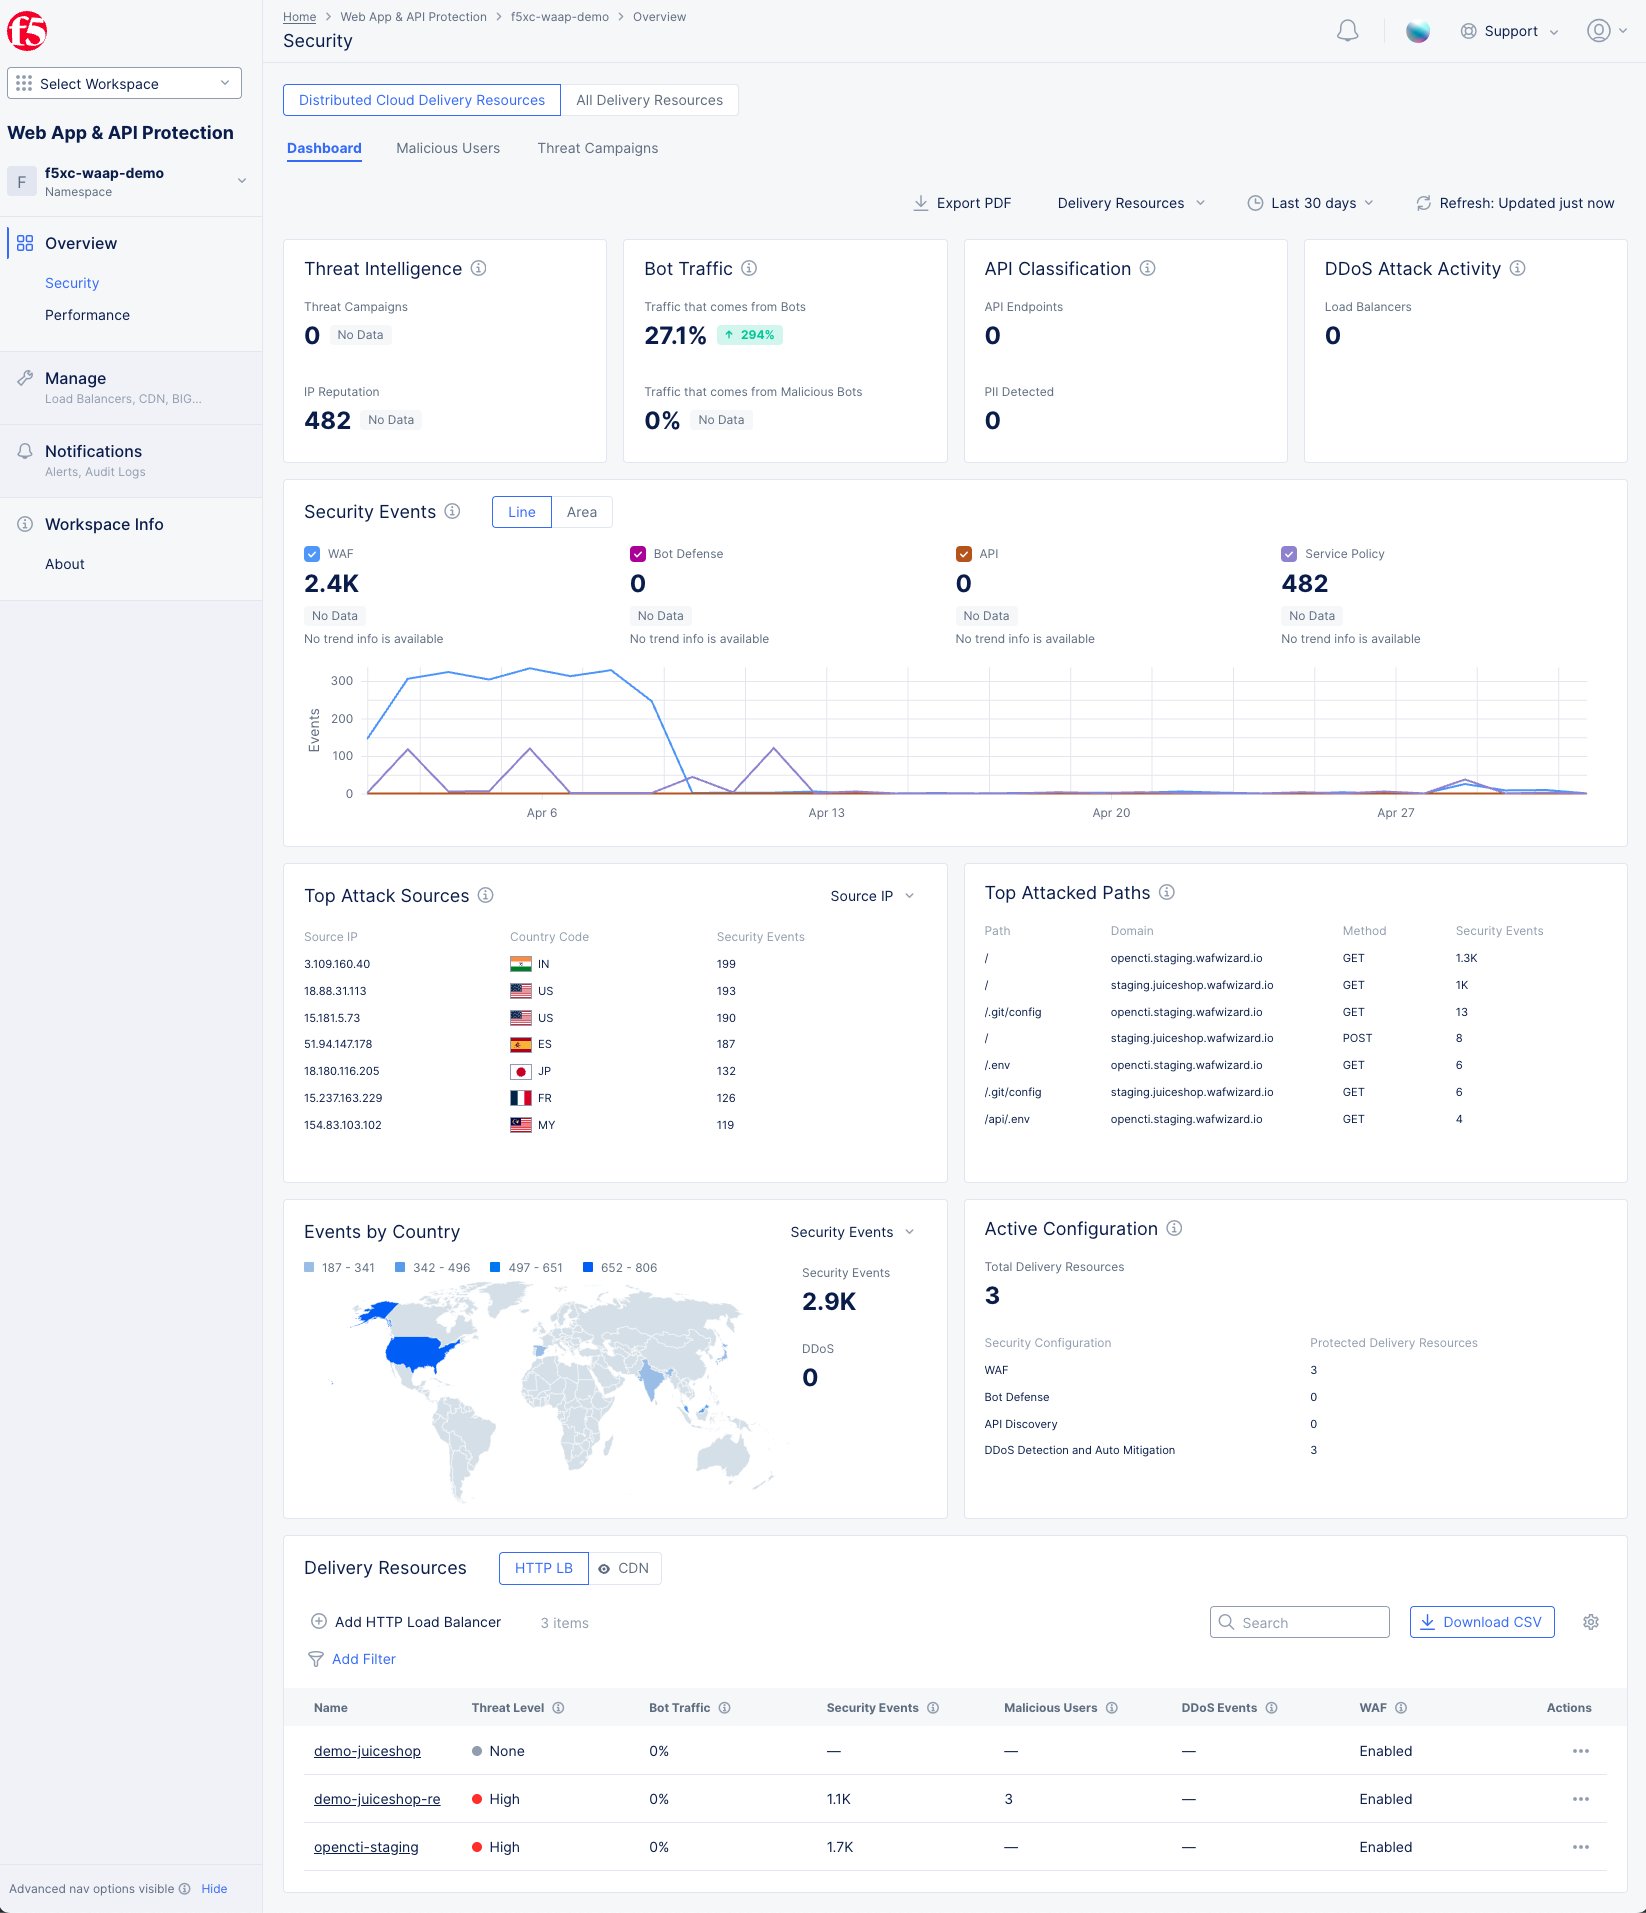Click the actions ellipsis for opencti-staging
1646x1913 pixels.
1581,1847
